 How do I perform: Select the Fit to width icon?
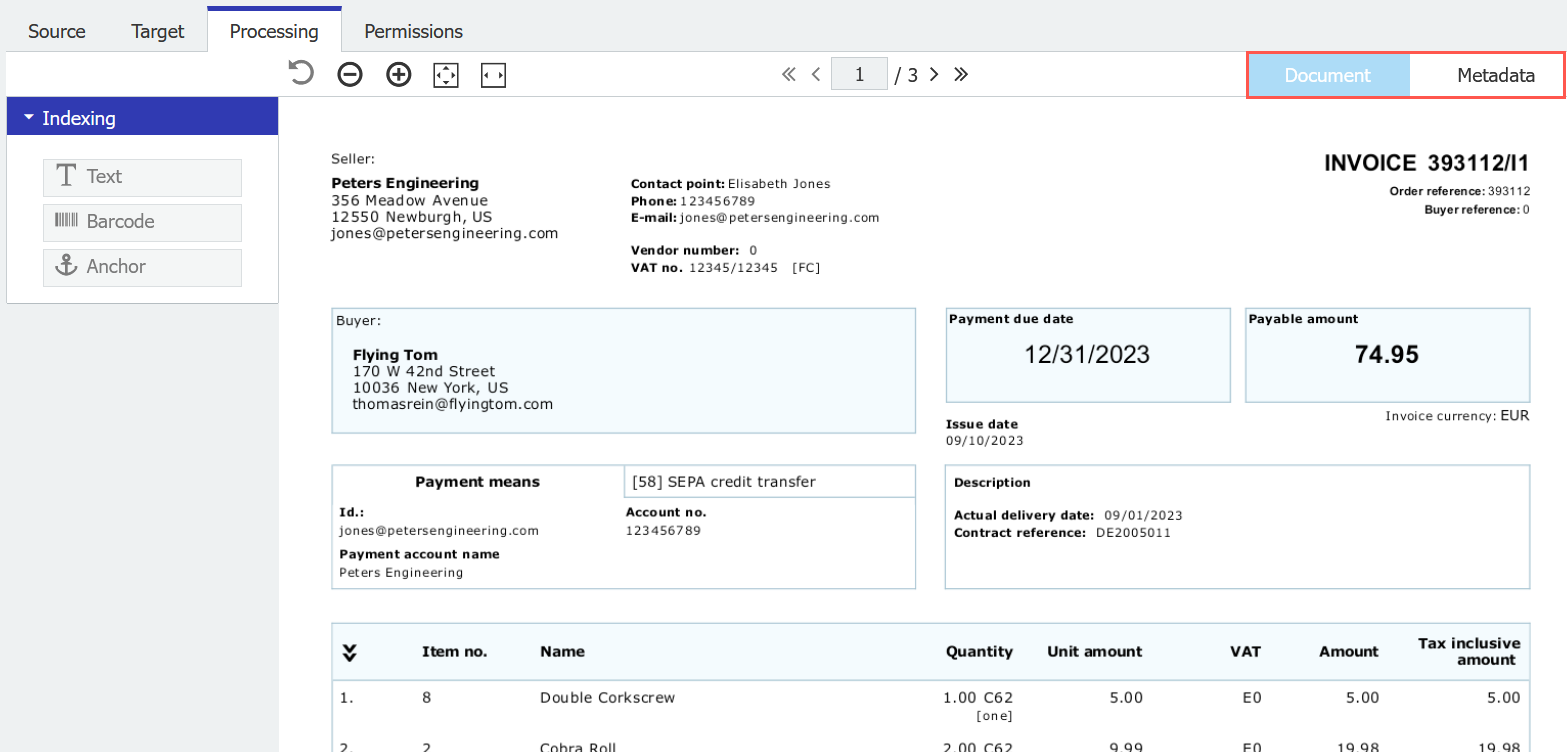493,73
